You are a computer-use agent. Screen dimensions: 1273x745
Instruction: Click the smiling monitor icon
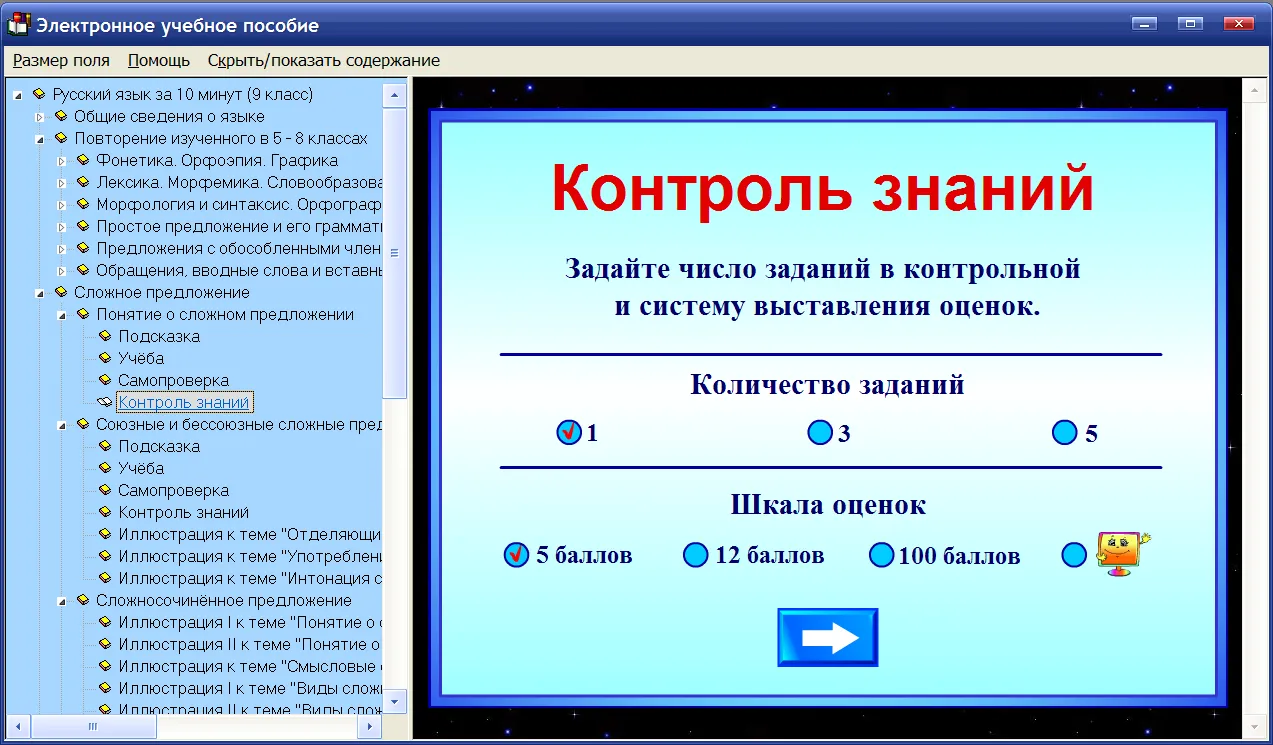(1122, 552)
